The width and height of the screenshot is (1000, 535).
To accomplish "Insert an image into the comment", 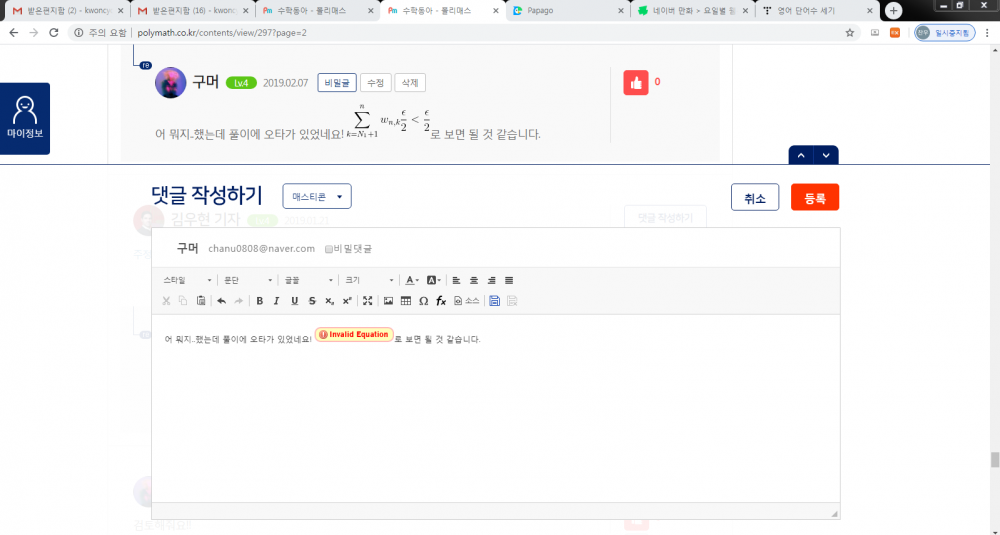I will (x=388, y=301).
